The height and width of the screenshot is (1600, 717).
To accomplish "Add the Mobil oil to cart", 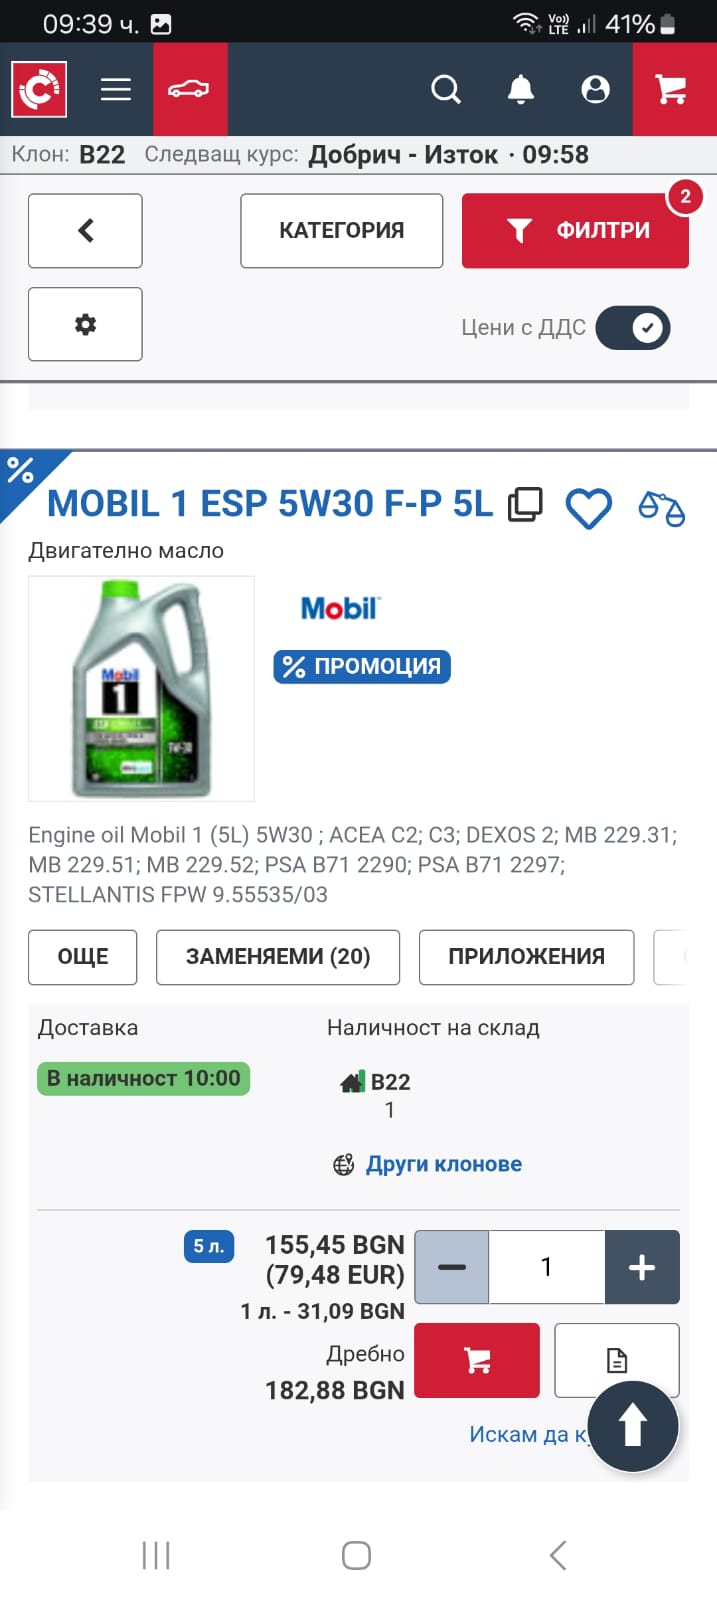I will point(477,1360).
